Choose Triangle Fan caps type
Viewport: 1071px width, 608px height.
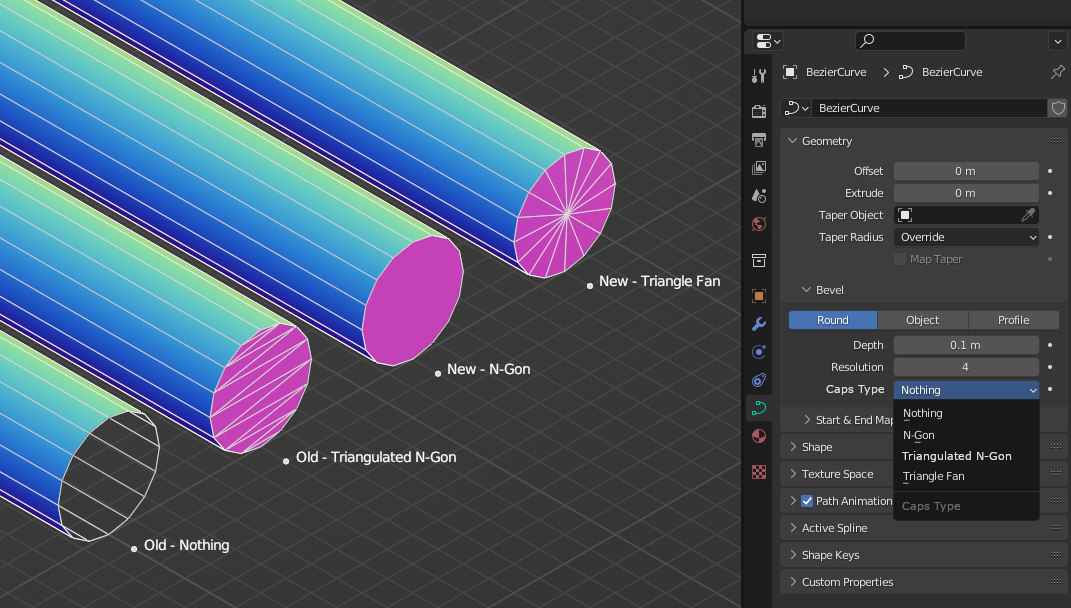(966, 476)
